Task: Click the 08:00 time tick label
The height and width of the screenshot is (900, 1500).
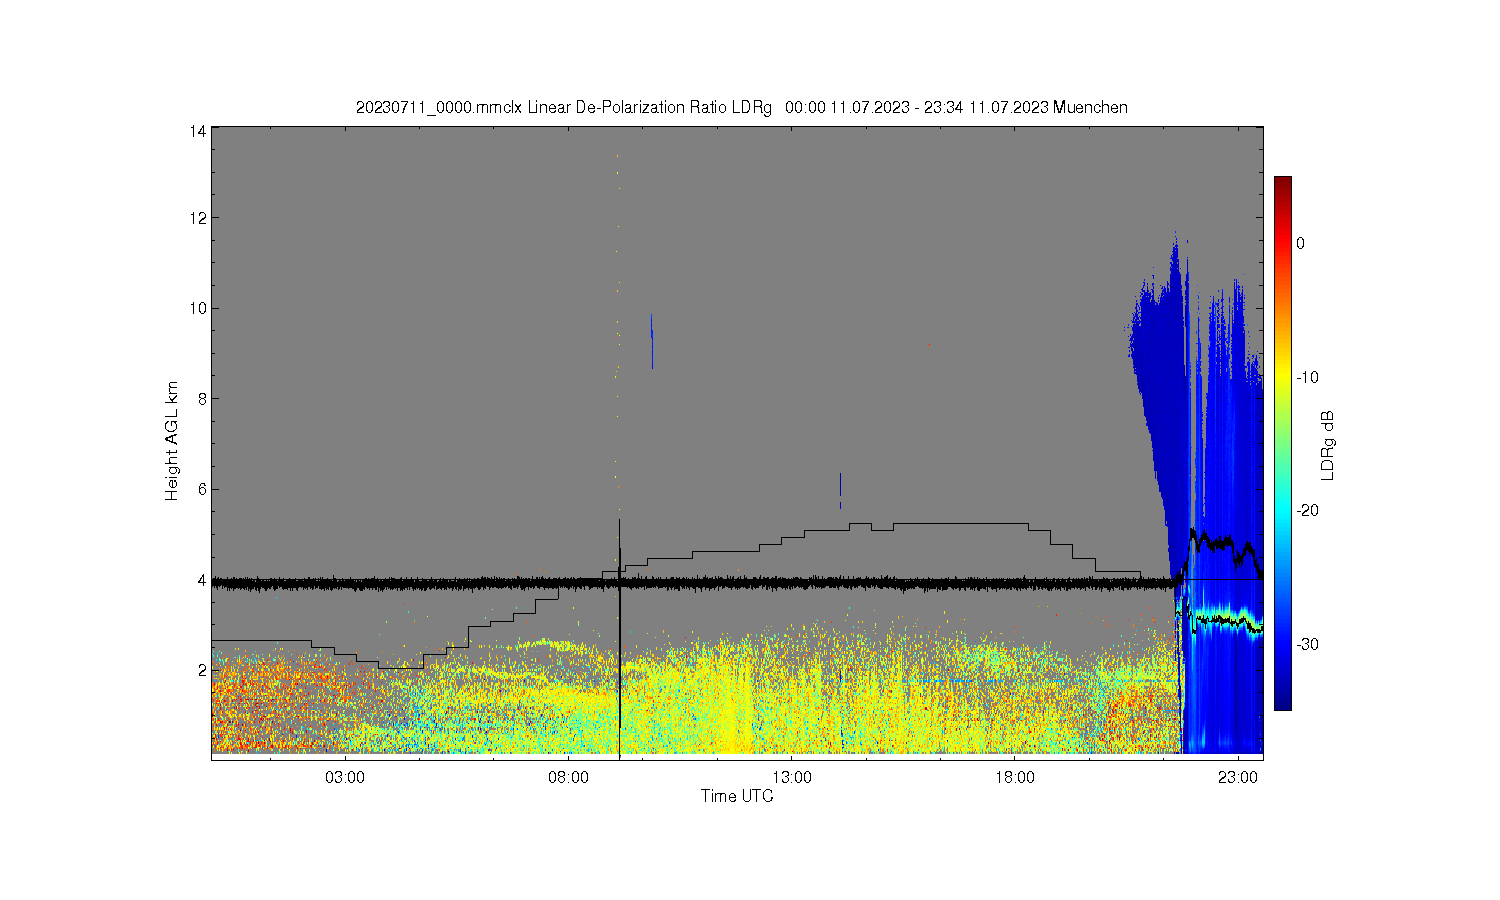Action: click(569, 778)
